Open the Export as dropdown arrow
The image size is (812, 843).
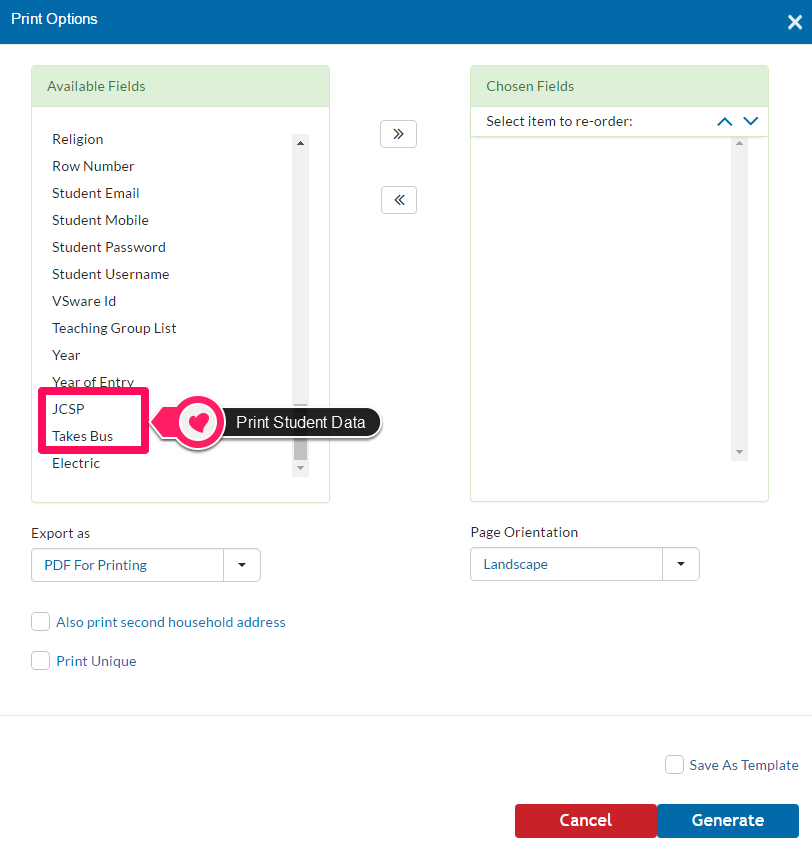(242, 565)
